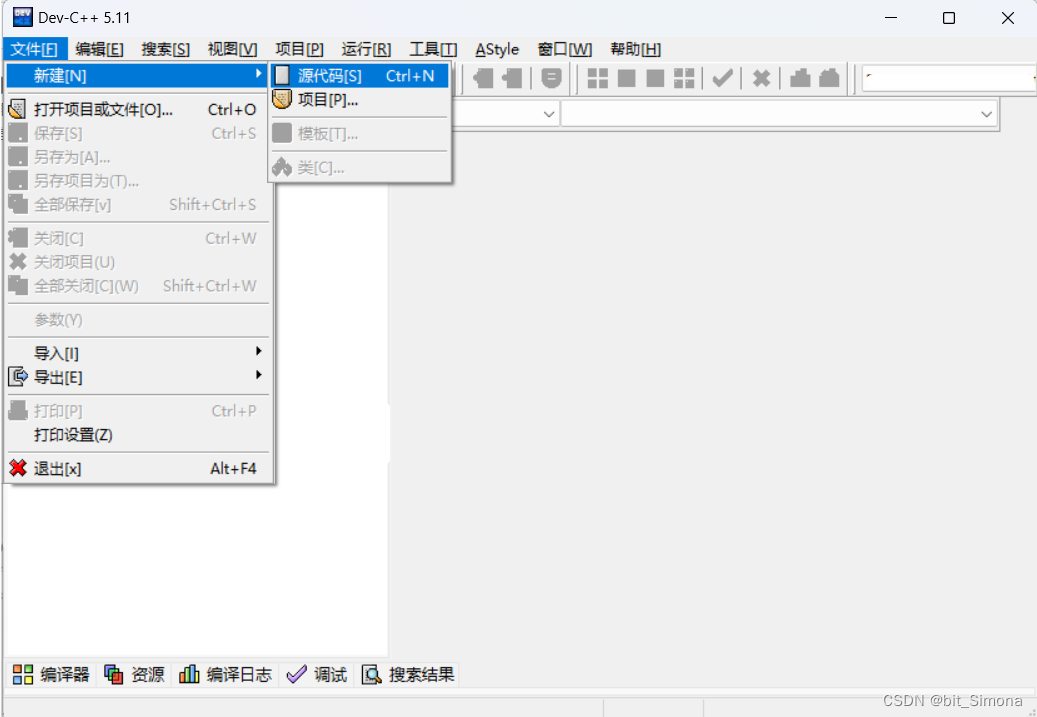The width and height of the screenshot is (1037, 717).
Task: Open the 编译器 tab at the bottom
Action: [x=50, y=675]
